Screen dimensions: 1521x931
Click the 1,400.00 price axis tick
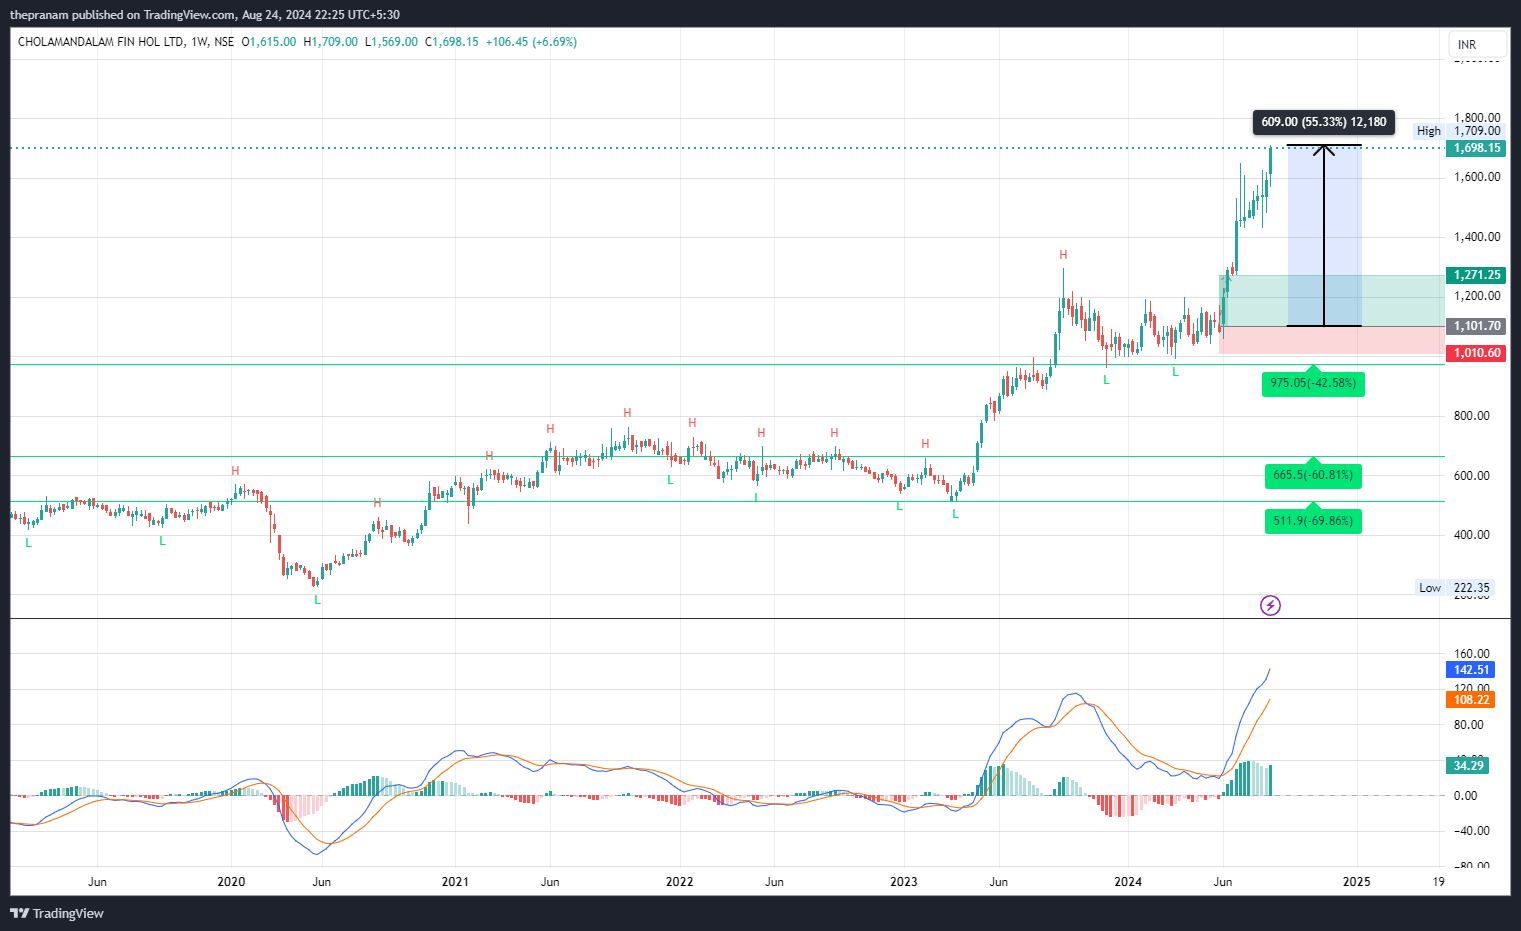coord(1477,237)
